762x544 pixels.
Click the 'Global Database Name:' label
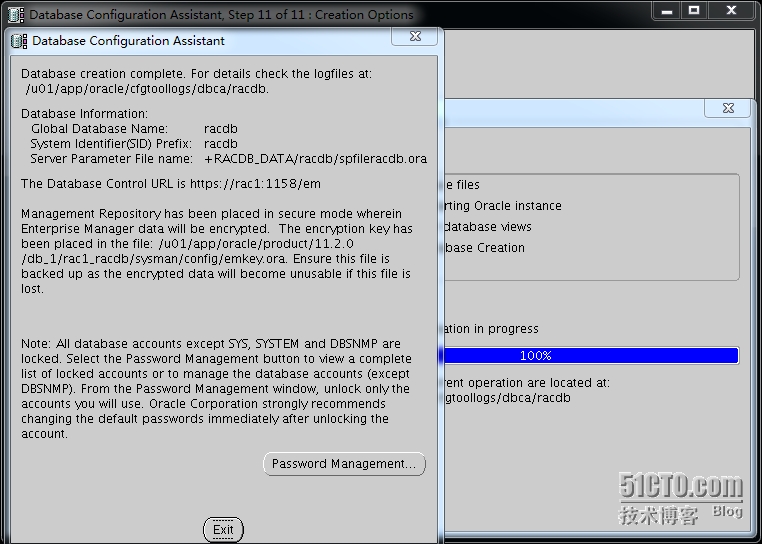coord(100,129)
